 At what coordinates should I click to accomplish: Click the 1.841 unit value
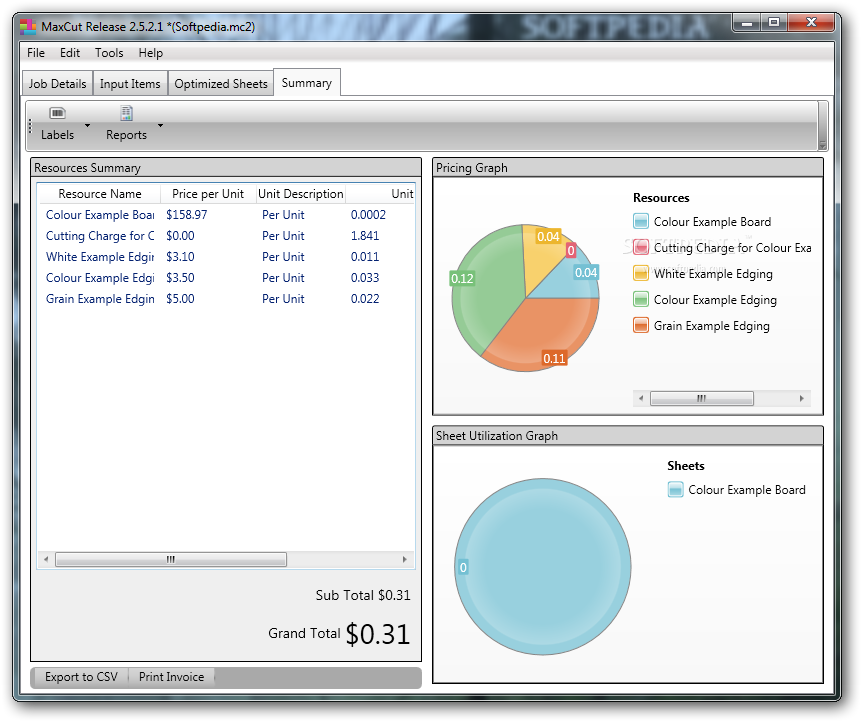(365, 235)
